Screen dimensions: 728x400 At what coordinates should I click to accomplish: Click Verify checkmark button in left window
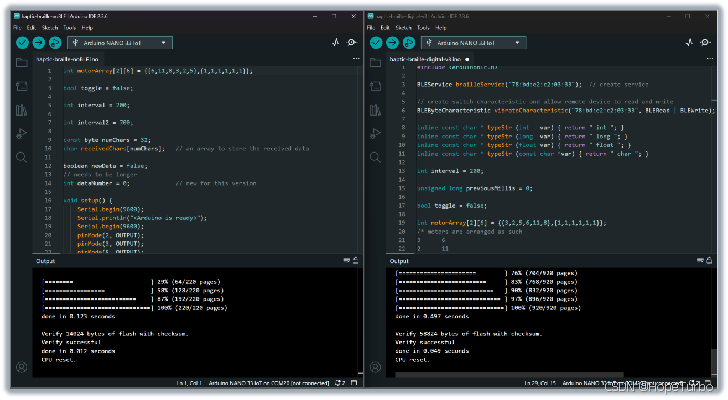(x=23, y=43)
